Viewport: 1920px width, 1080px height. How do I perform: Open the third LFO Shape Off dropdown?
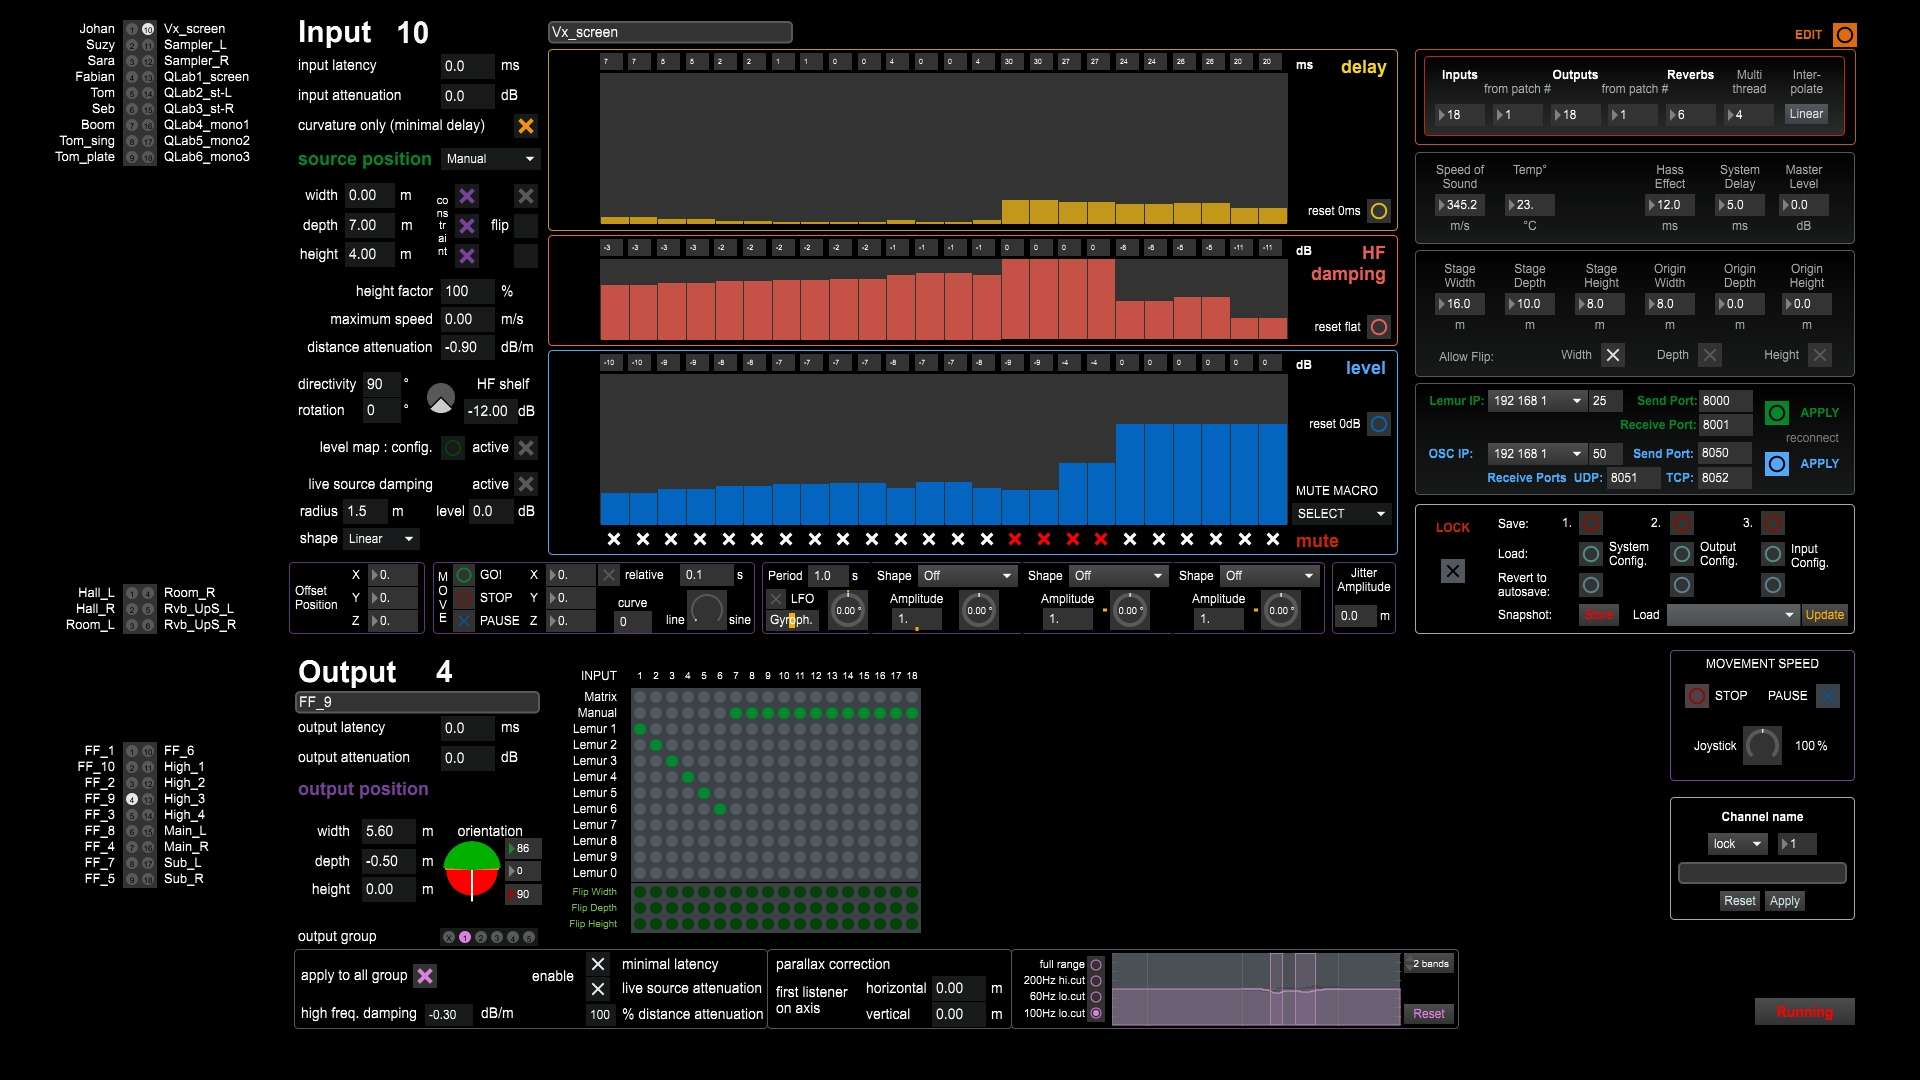(1270, 576)
